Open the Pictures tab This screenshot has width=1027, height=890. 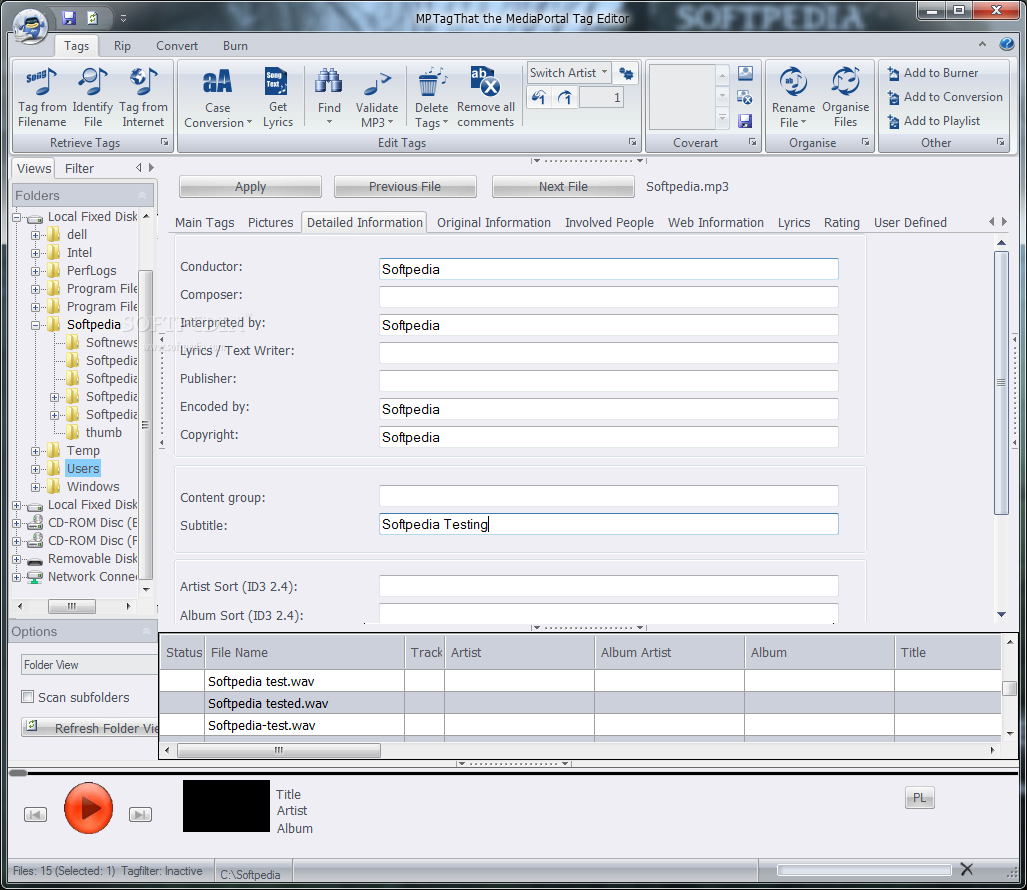pyautogui.click(x=271, y=223)
